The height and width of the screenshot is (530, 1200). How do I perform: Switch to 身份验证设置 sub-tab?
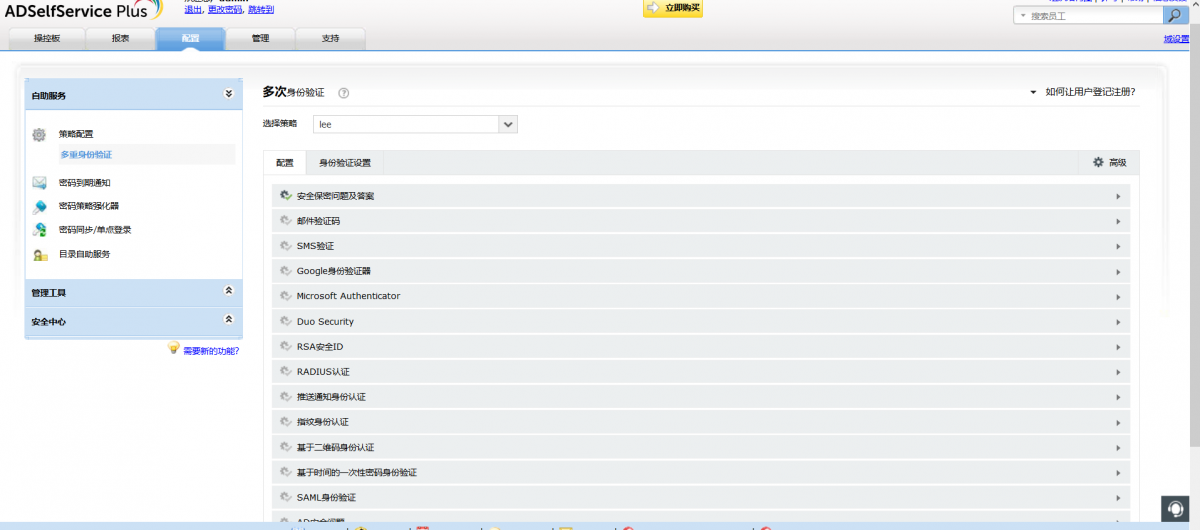click(x=345, y=162)
